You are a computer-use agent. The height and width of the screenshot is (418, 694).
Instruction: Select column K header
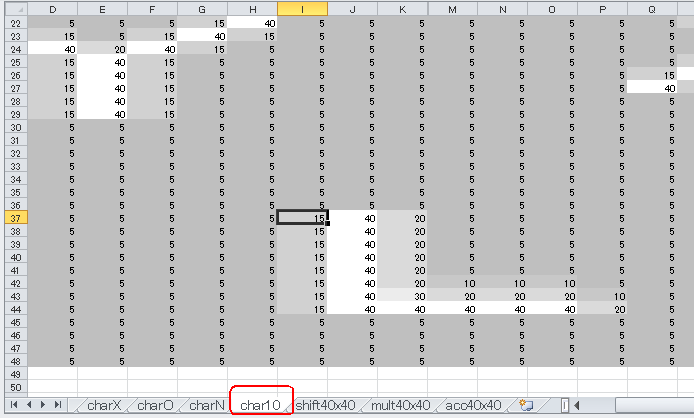pos(402,9)
